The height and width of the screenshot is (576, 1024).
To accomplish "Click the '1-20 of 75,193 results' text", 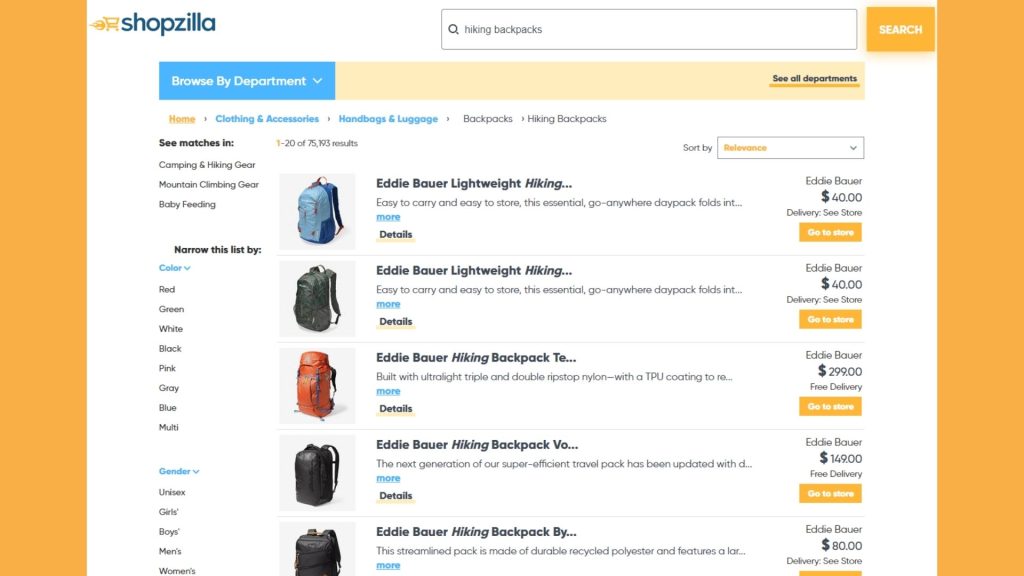I will click(x=317, y=143).
